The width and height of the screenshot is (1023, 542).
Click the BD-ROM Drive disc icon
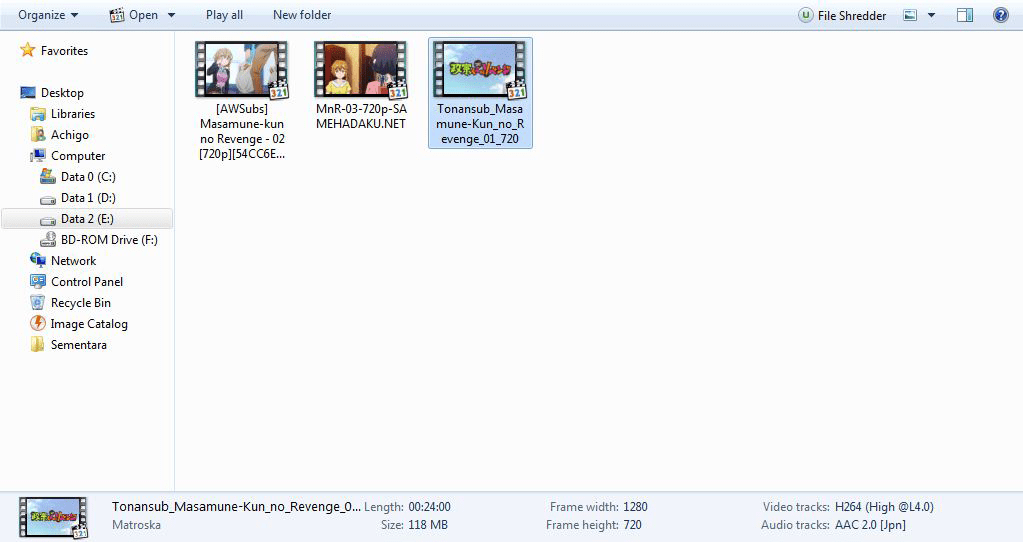click(48, 239)
